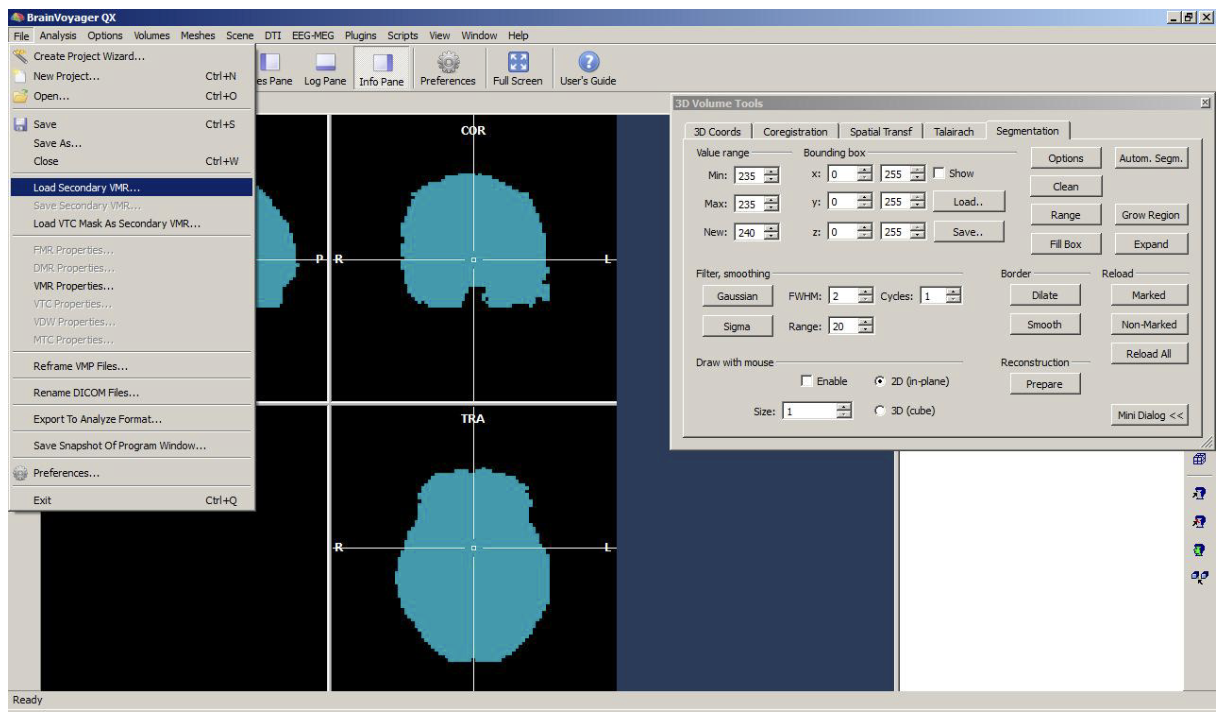This screenshot has width=1224, height=722.
Task: Switch to the Coregistration tab
Action: 795,132
